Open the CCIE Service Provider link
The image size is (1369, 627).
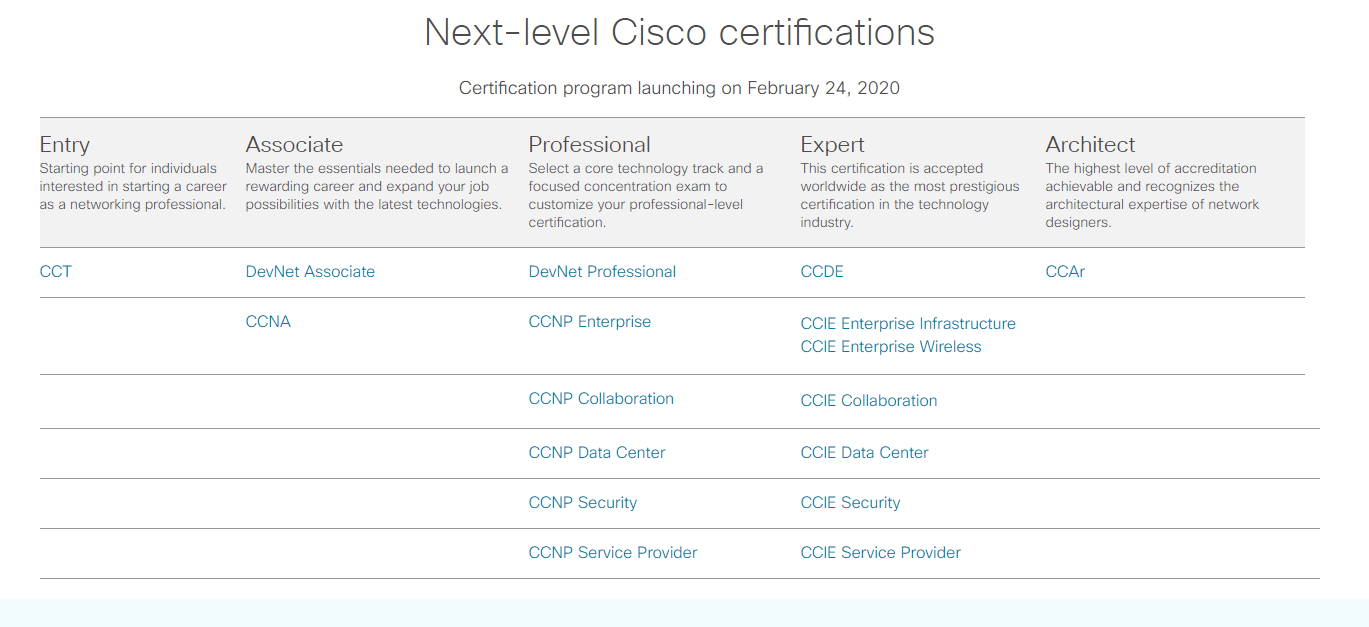click(x=881, y=553)
